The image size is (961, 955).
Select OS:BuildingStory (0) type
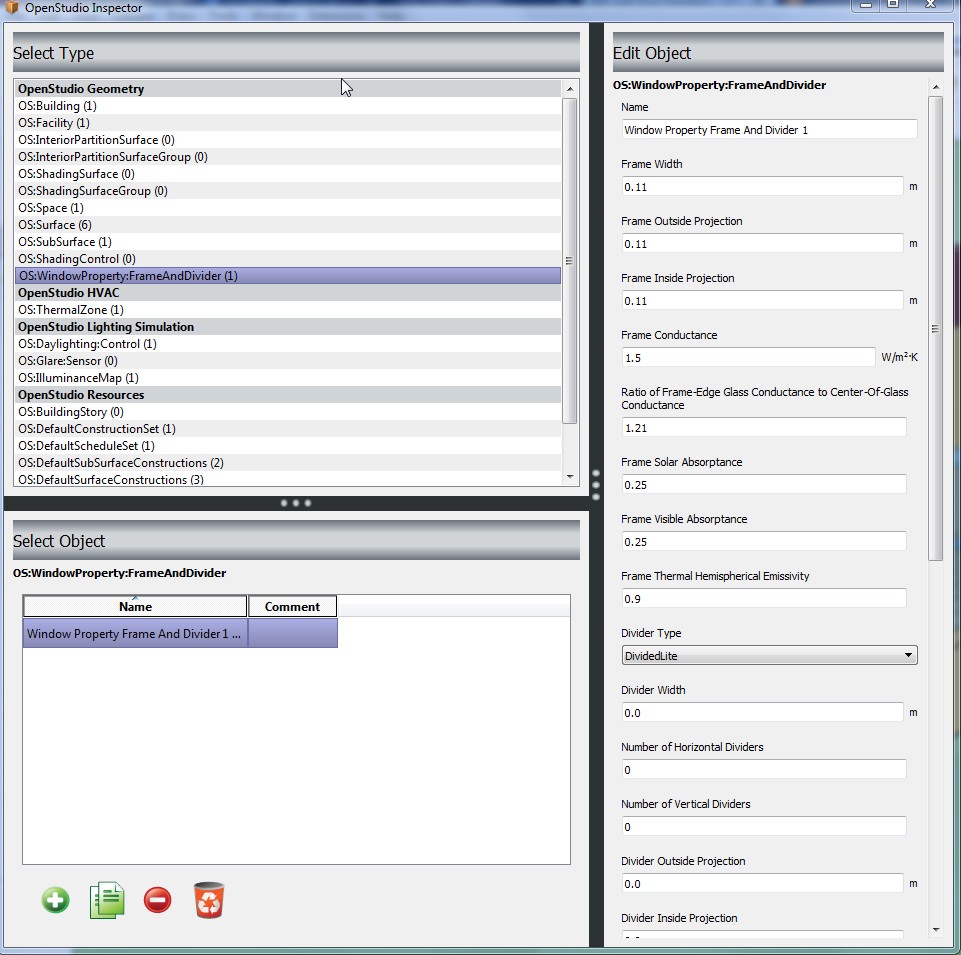[x=287, y=412]
